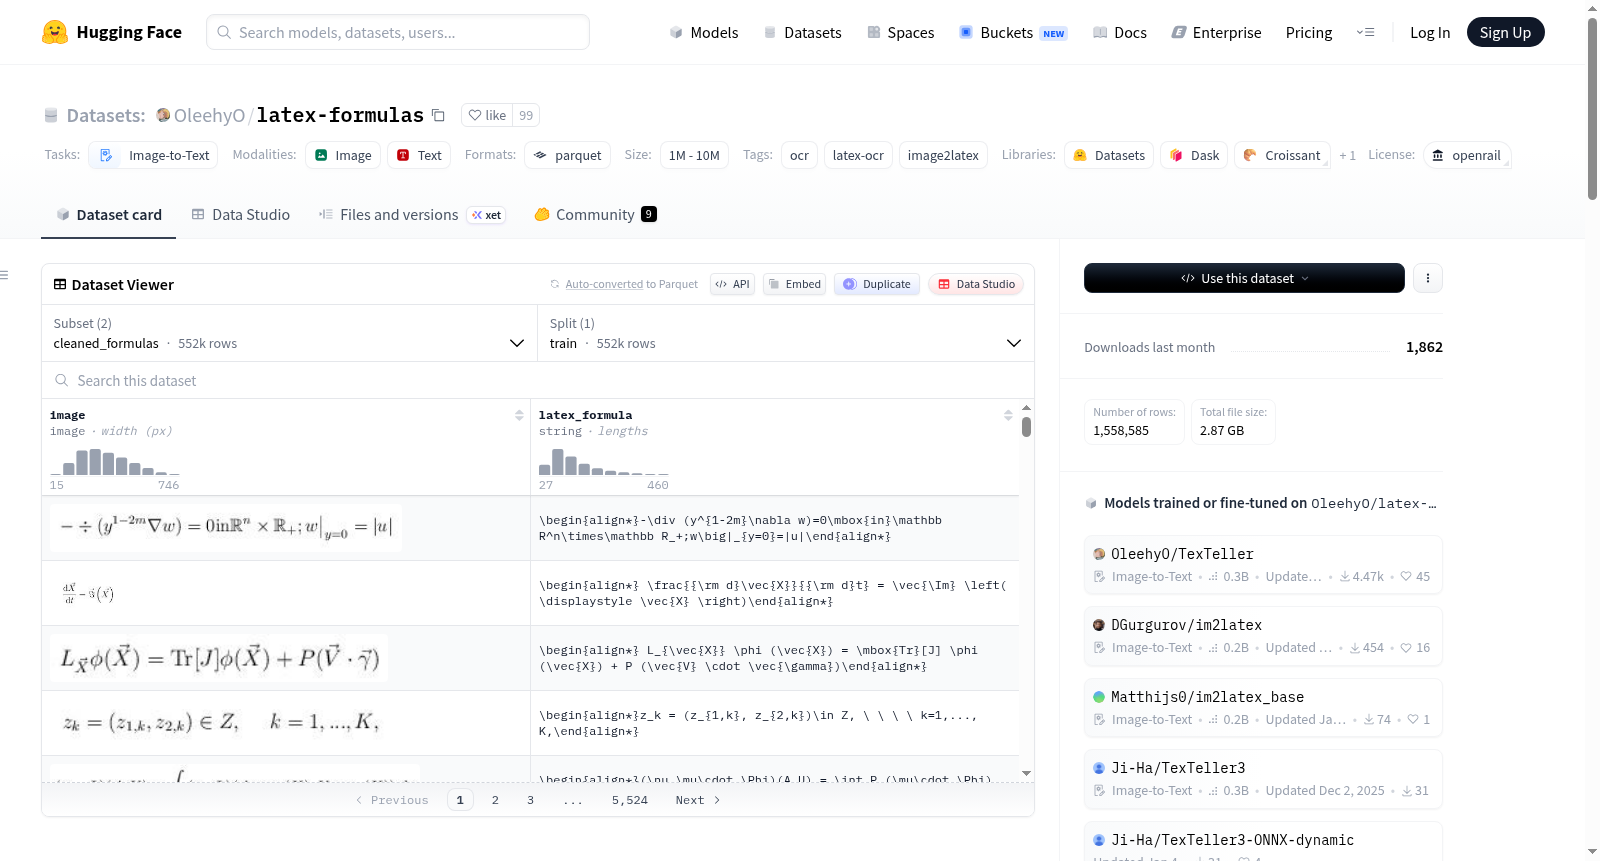1600x861 pixels.
Task: Click the Log In link
Action: [1430, 33]
